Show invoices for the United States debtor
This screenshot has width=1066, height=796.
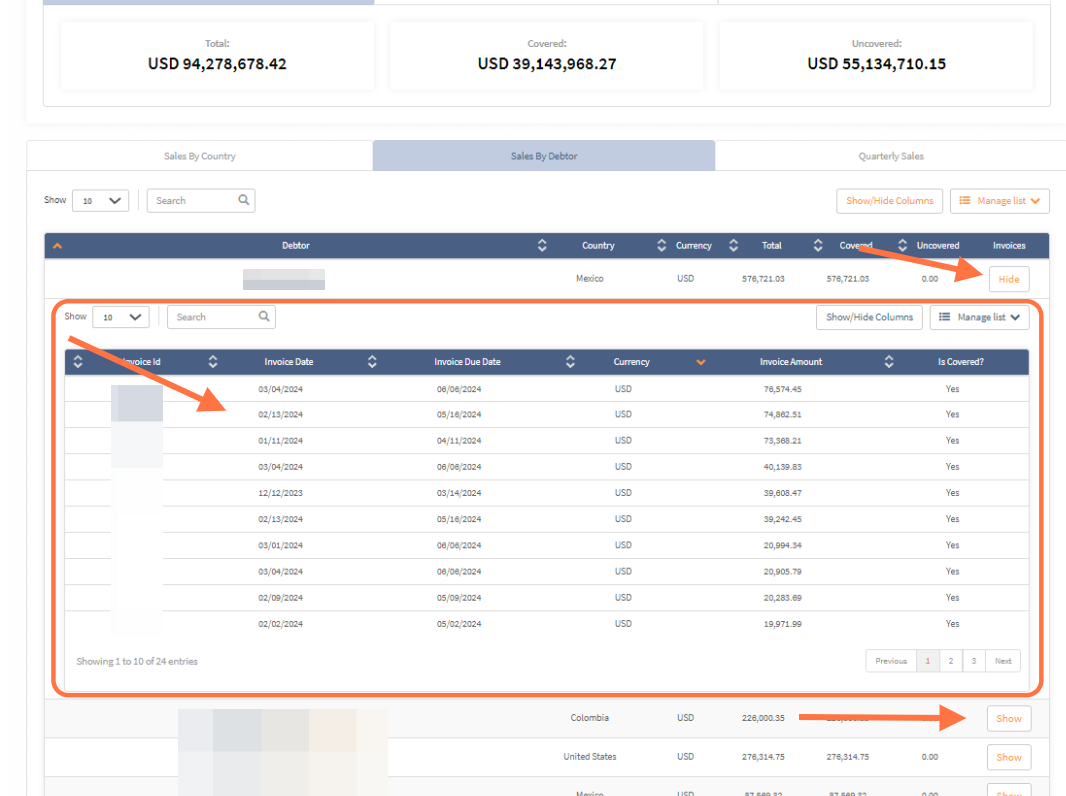(x=1008, y=757)
